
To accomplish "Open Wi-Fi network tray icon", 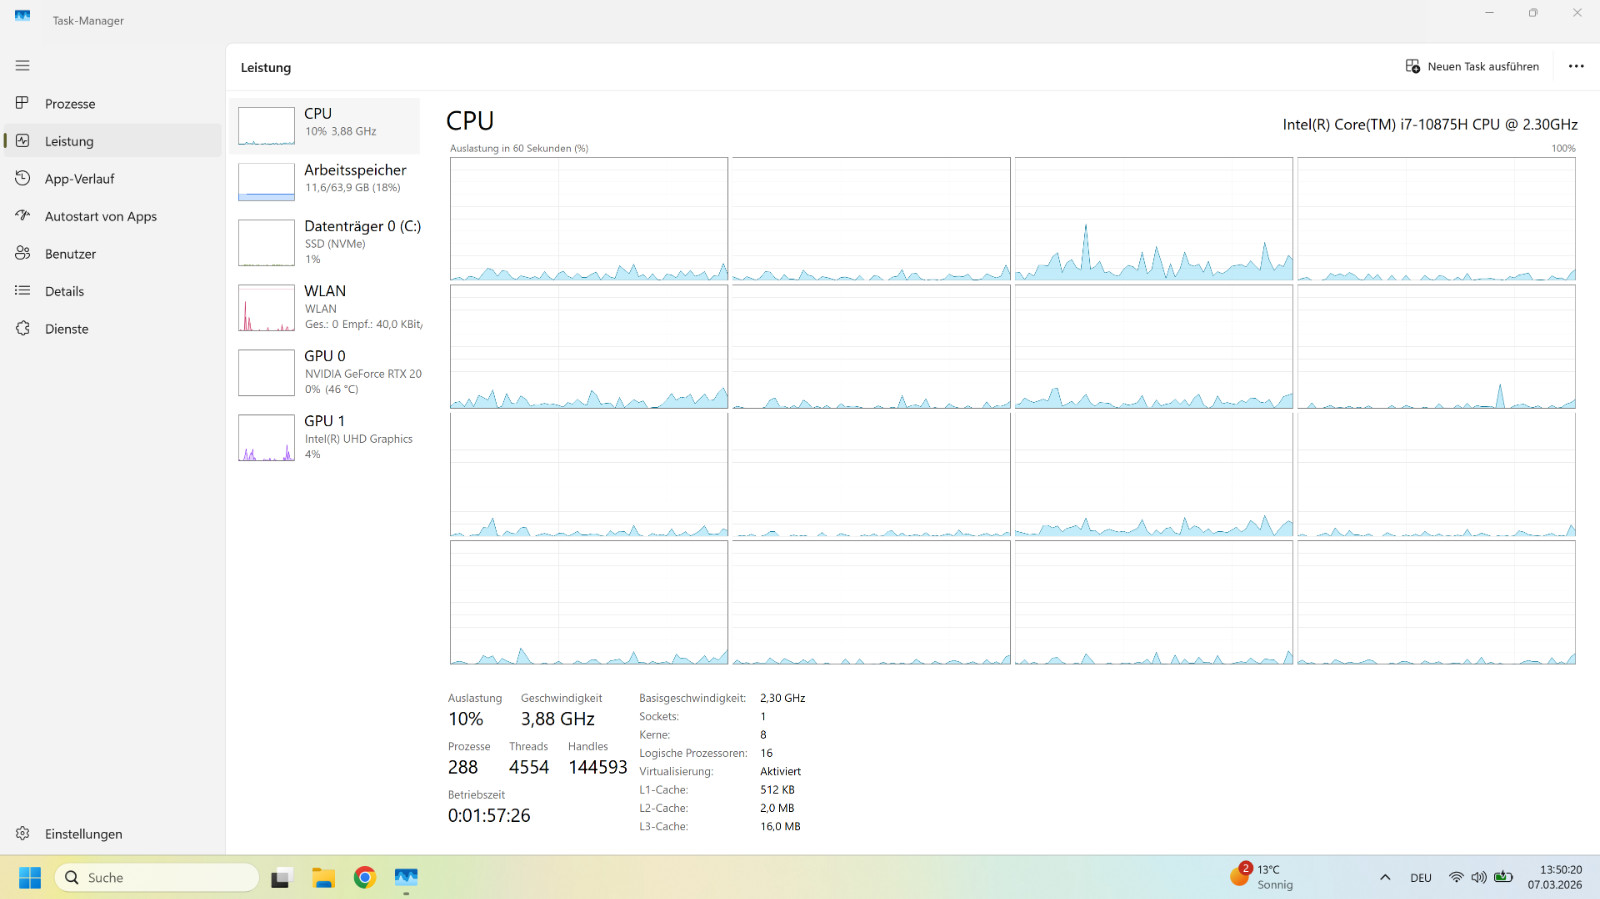I will [x=1456, y=878].
